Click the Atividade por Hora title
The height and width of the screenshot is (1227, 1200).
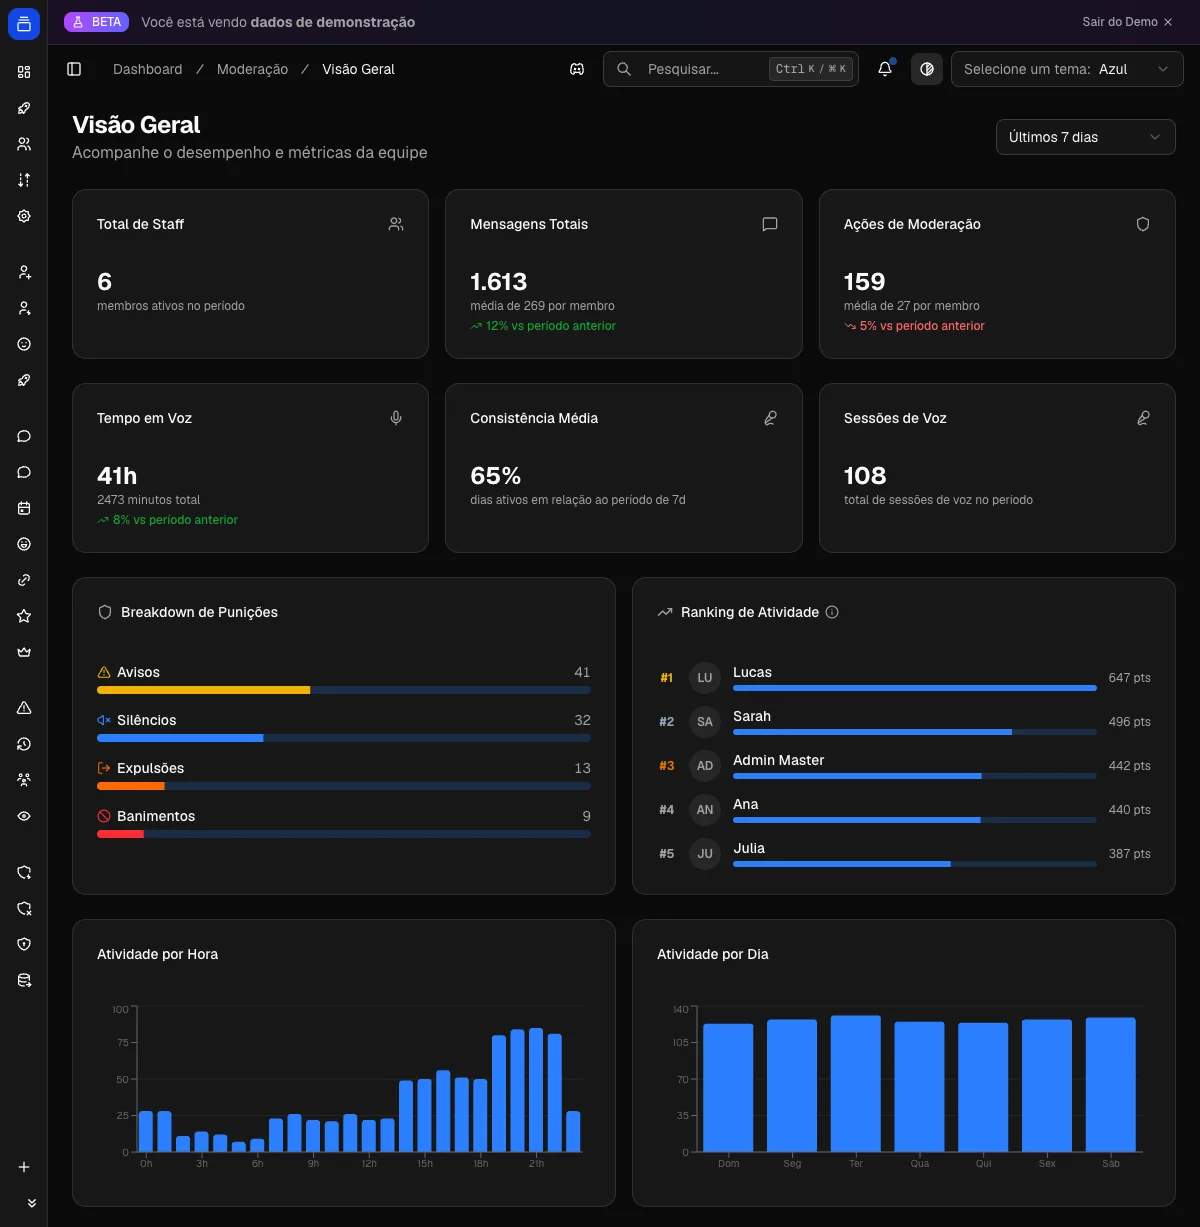tap(157, 954)
